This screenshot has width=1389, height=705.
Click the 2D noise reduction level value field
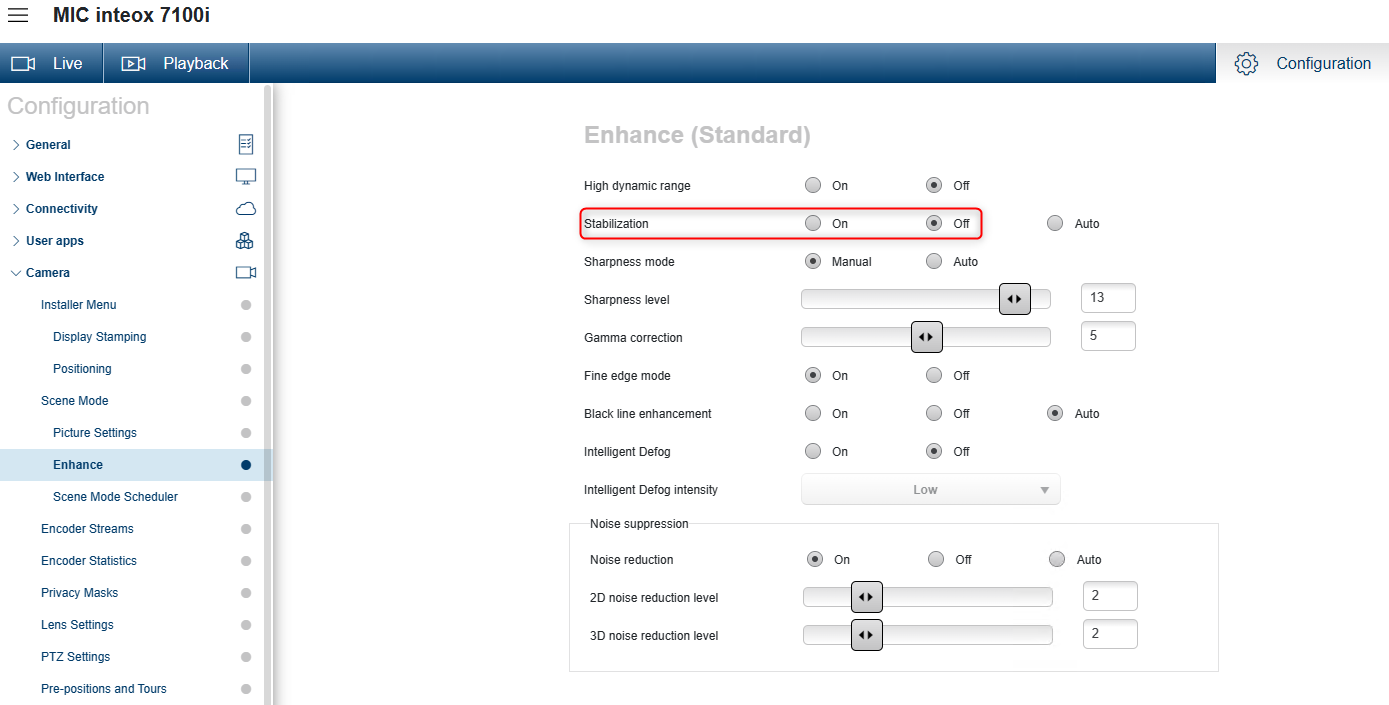click(x=1110, y=596)
